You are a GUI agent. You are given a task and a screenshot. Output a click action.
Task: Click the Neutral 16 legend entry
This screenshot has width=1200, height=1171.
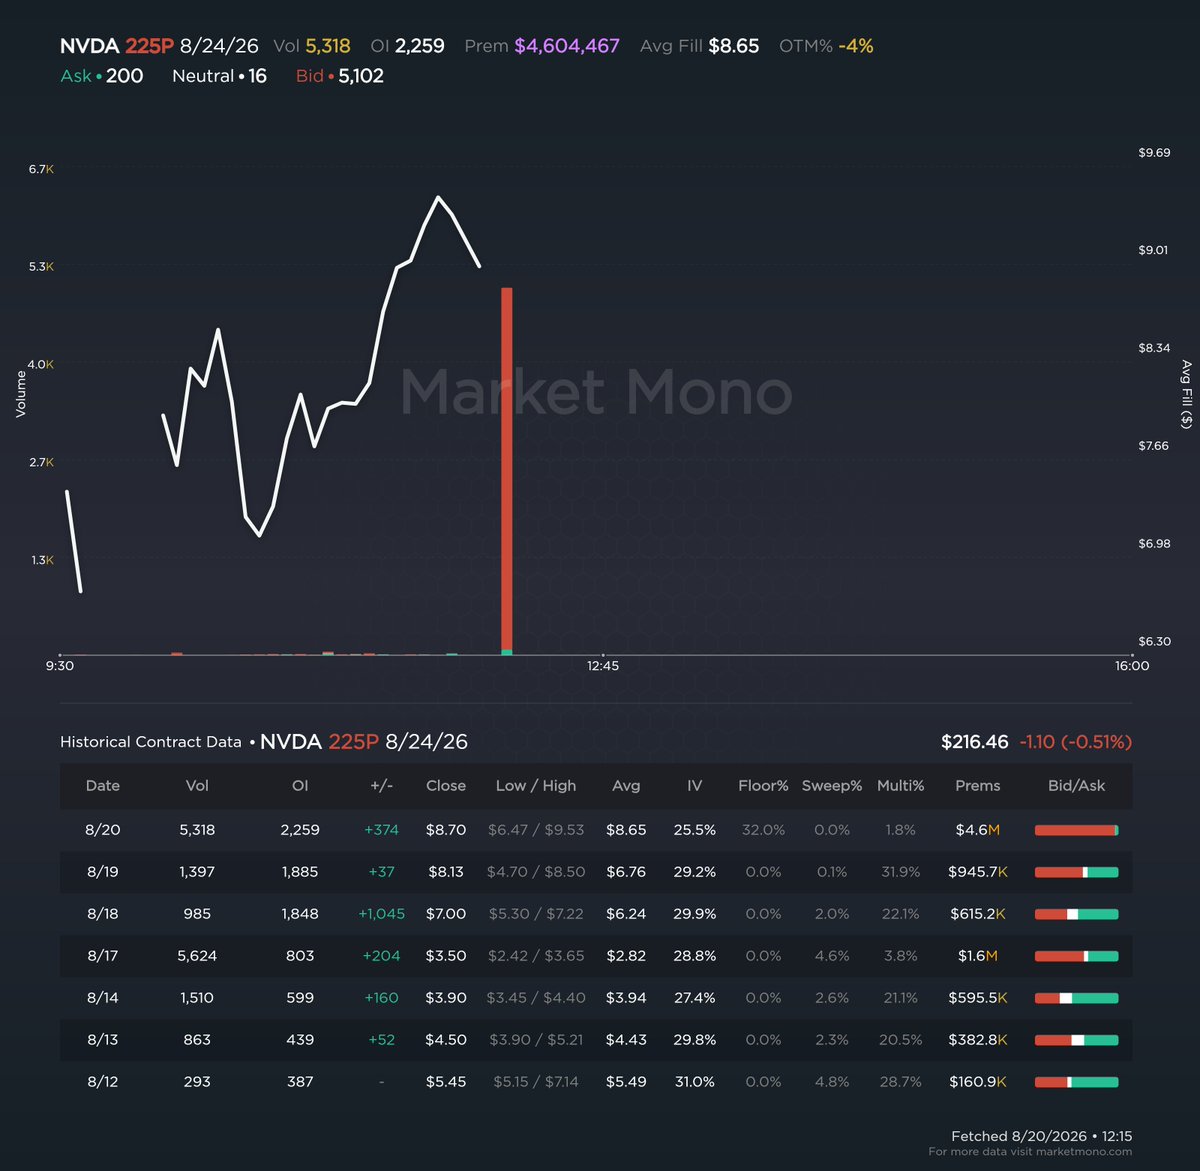[219, 76]
